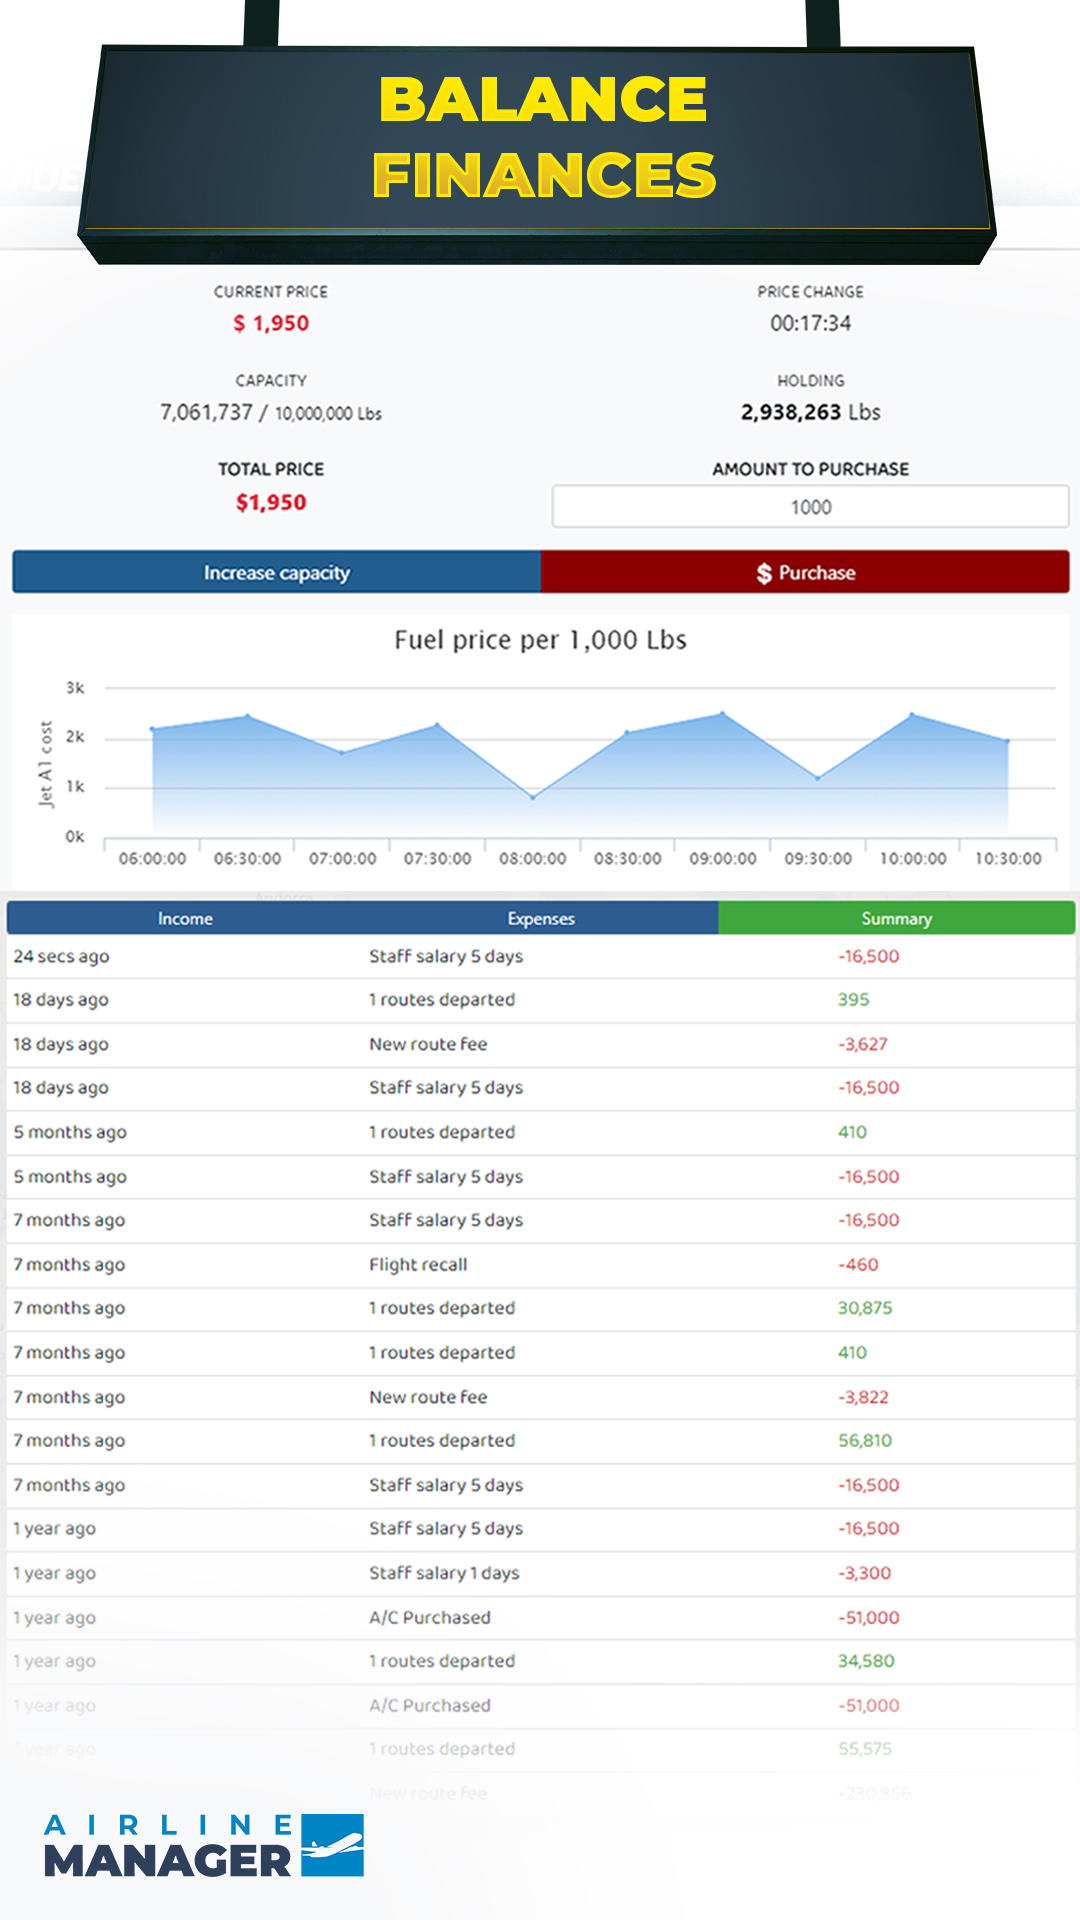
Task: Click the 30,875 routes departed amount
Action: pyautogui.click(x=864, y=1308)
